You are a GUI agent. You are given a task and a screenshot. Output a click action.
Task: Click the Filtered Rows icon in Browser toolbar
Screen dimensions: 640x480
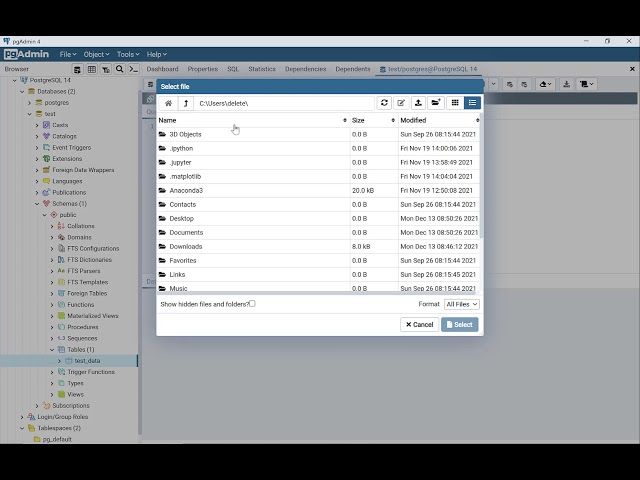coord(106,69)
